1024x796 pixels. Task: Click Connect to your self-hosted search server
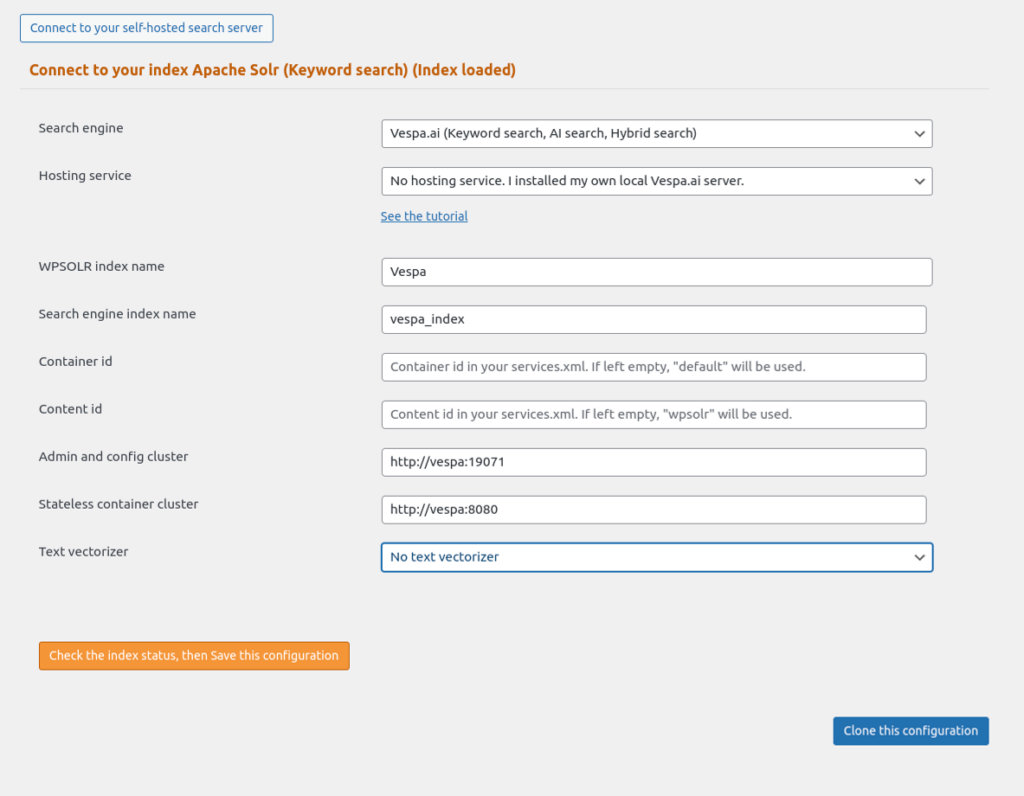coord(146,28)
